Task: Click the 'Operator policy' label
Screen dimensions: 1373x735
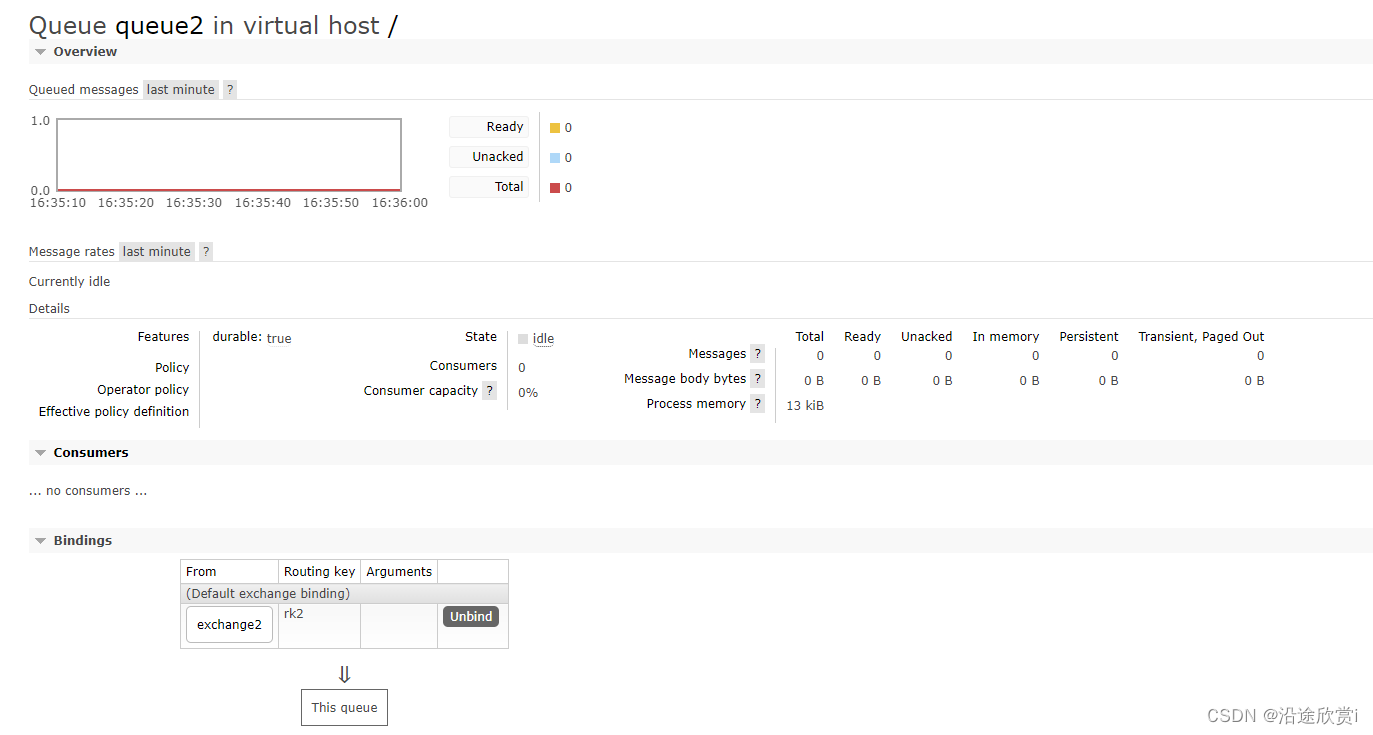Action: pyautogui.click(x=143, y=390)
